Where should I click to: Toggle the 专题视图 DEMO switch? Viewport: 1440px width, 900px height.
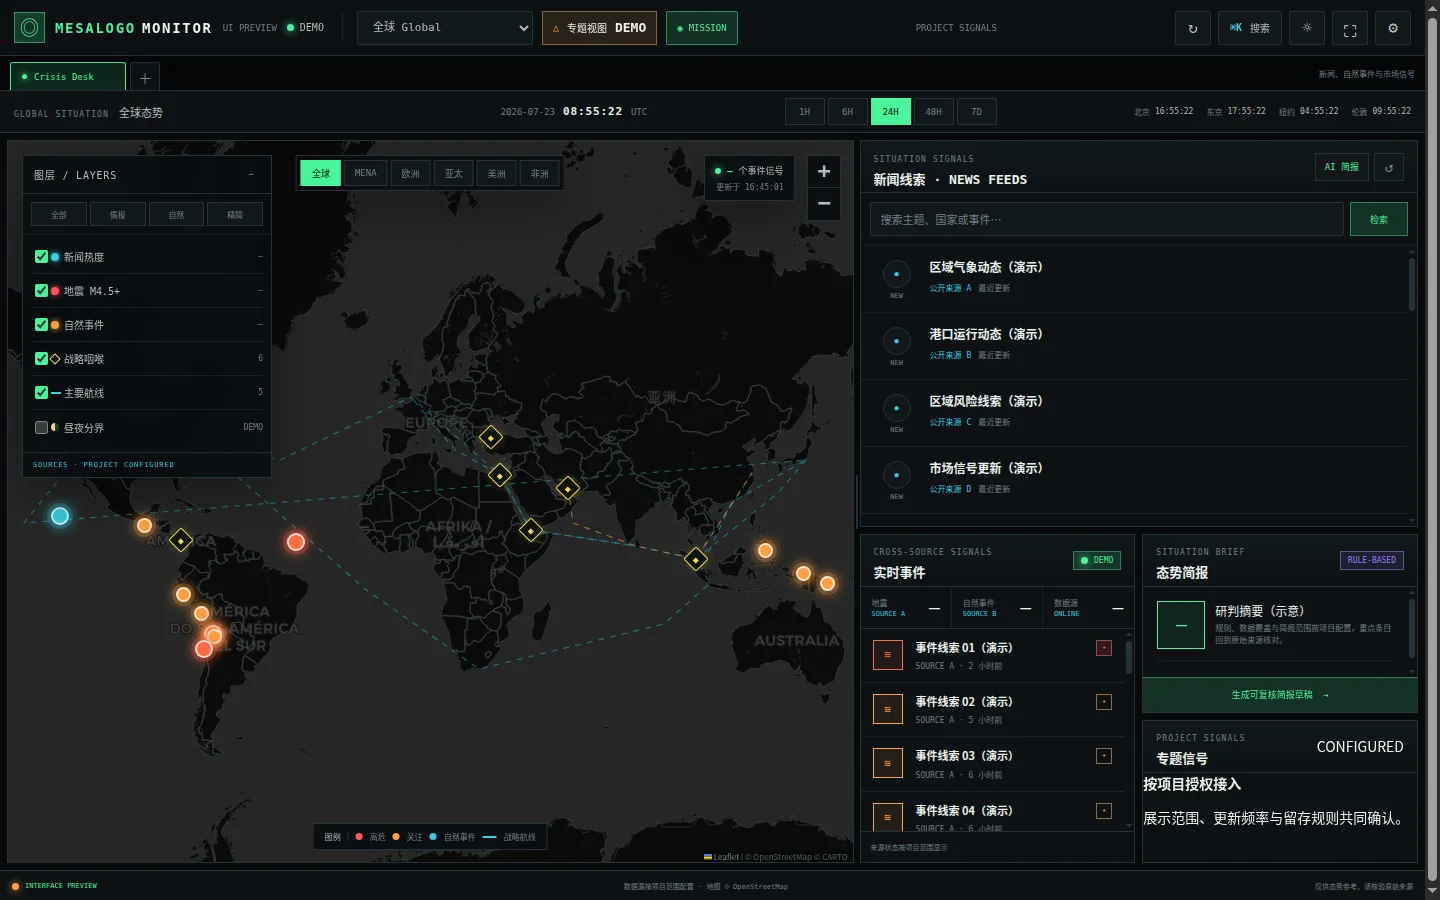pos(599,28)
